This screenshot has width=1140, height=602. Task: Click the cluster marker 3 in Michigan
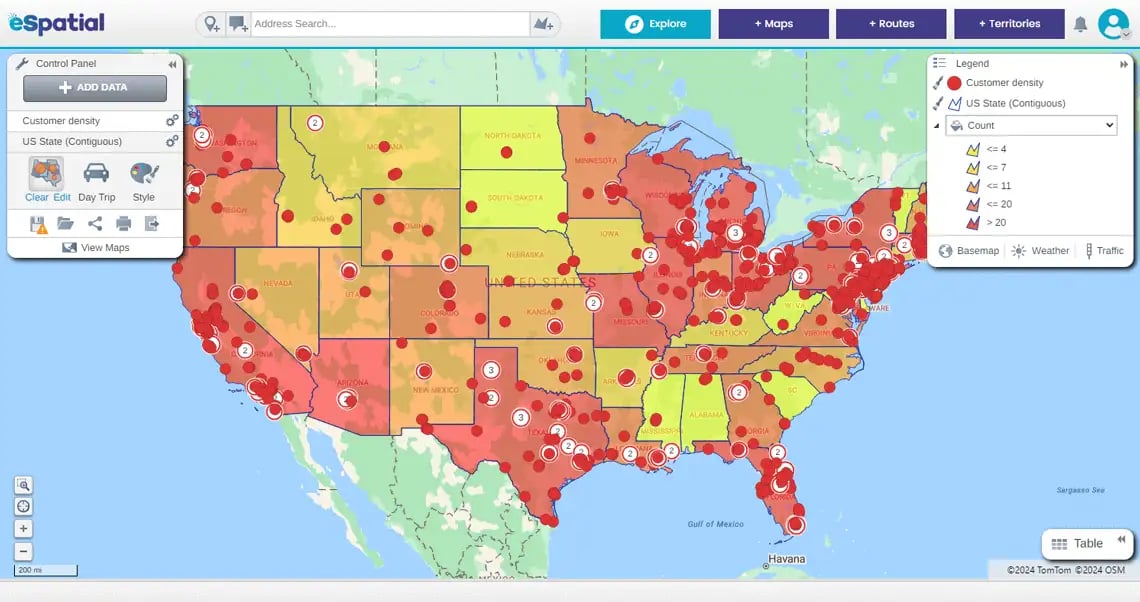click(x=736, y=233)
